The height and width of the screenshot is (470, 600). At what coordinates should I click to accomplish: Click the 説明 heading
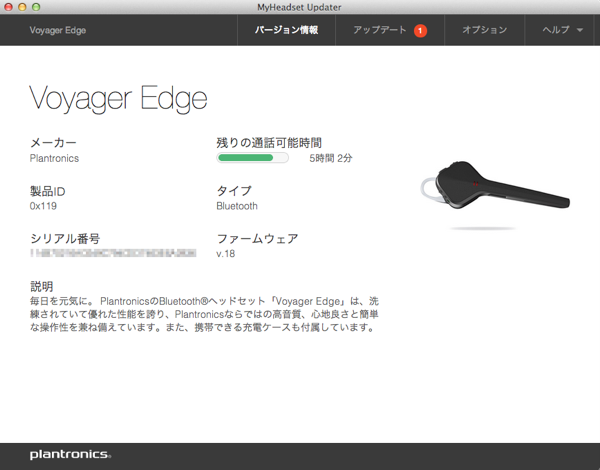41,286
